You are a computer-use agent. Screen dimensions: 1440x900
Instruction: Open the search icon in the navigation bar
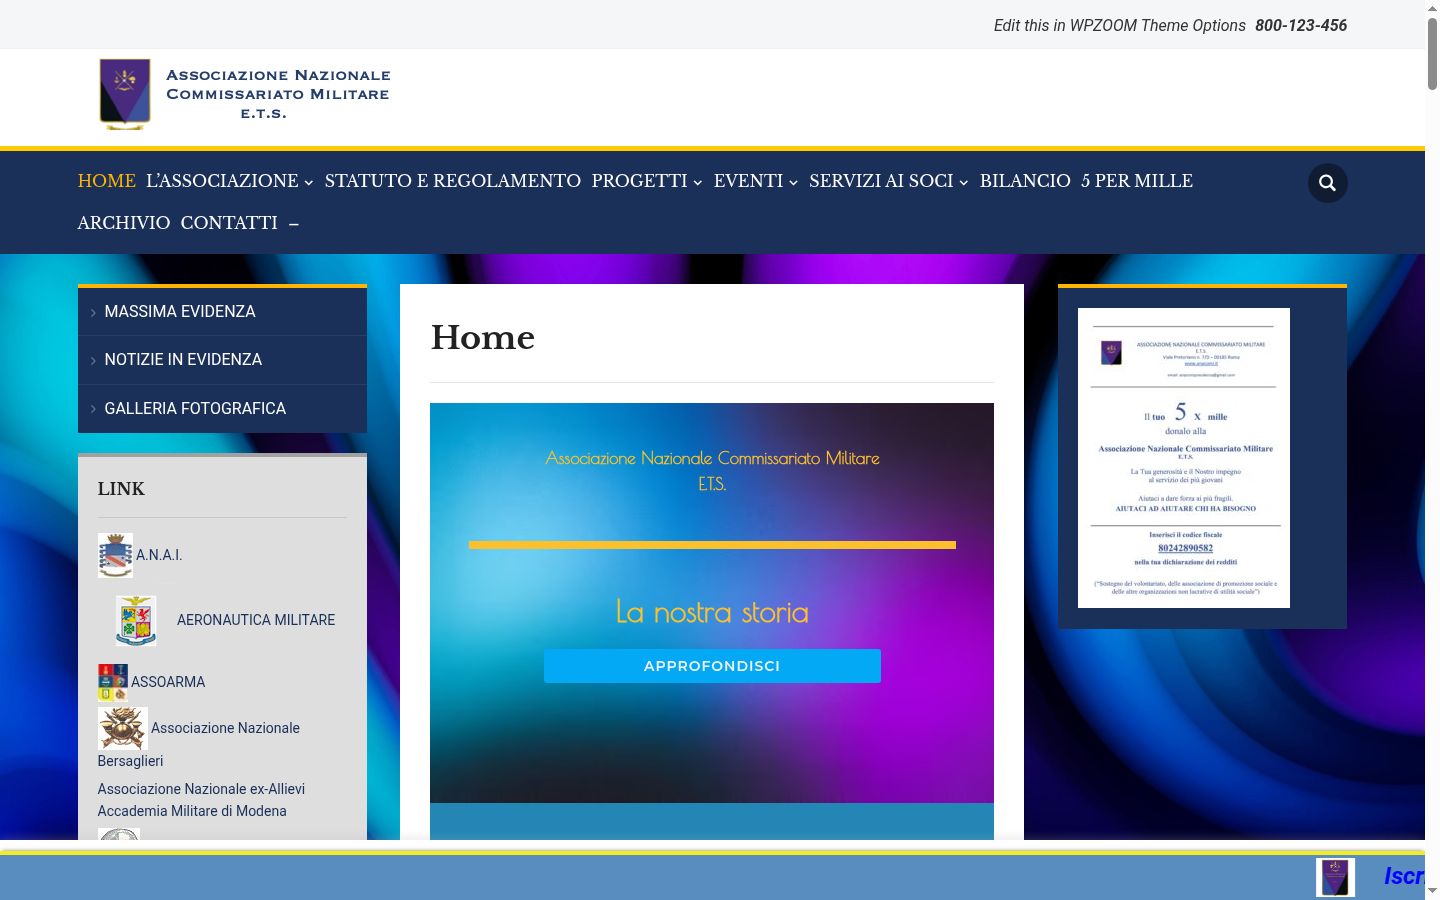(1327, 183)
